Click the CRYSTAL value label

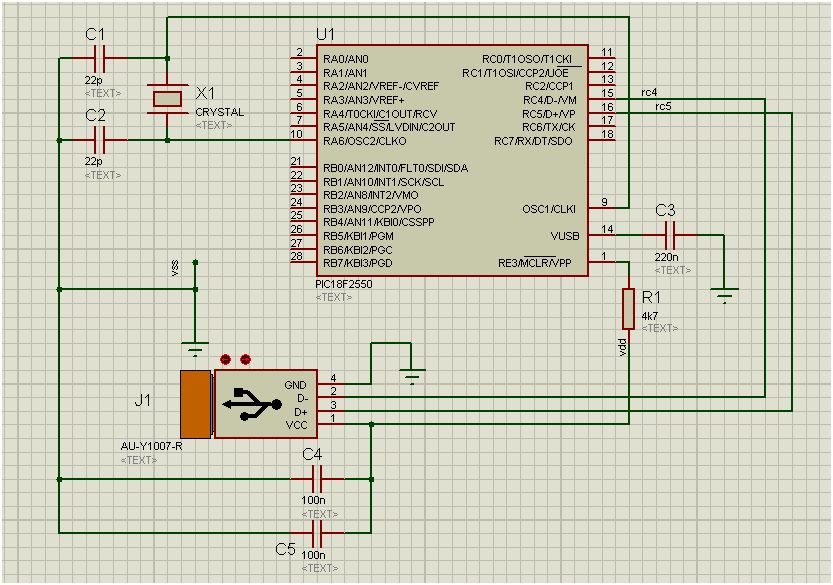pos(219,112)
